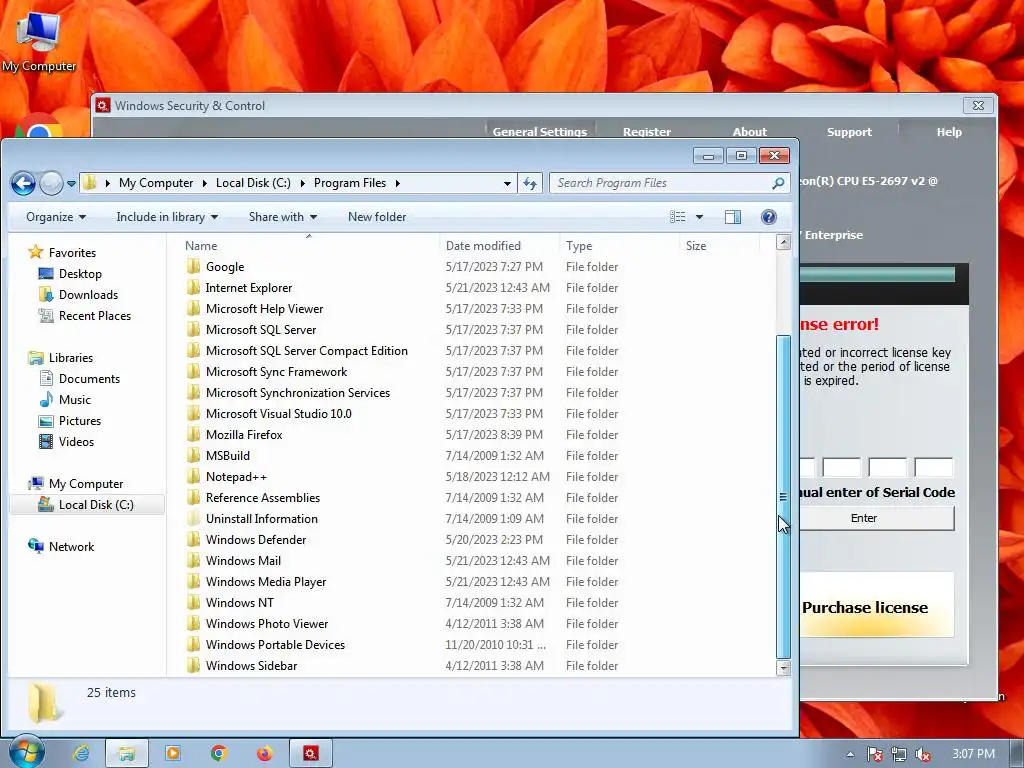Open Support tab in Windows Security & Control

(x=849, y=131)
